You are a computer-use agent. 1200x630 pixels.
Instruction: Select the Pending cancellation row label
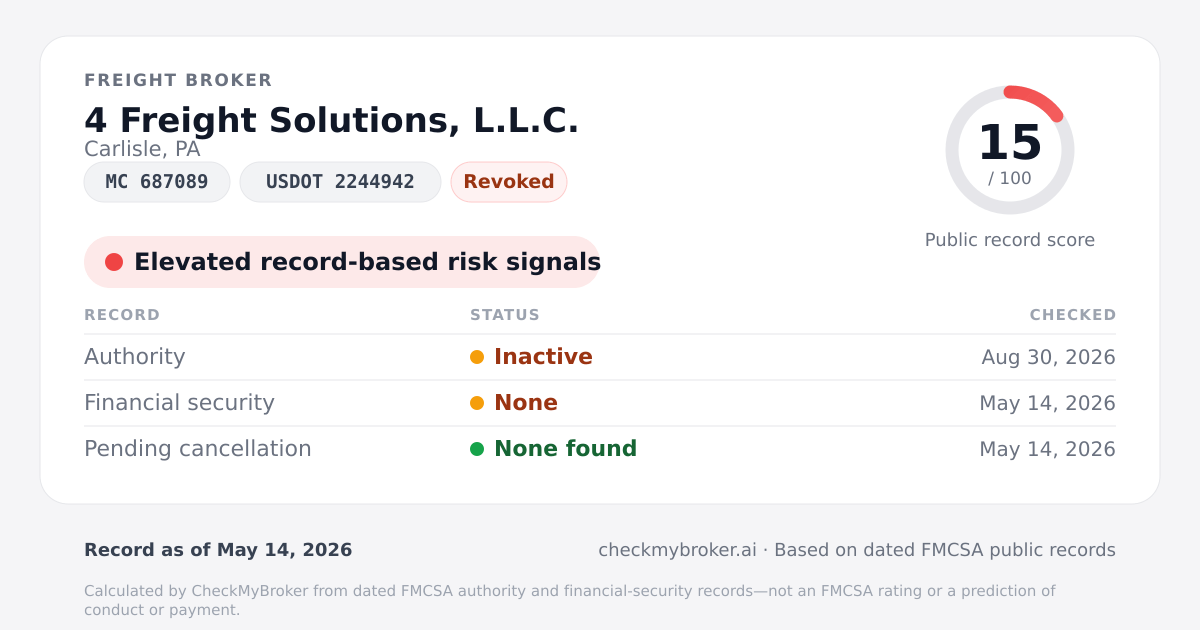[198, 449]
